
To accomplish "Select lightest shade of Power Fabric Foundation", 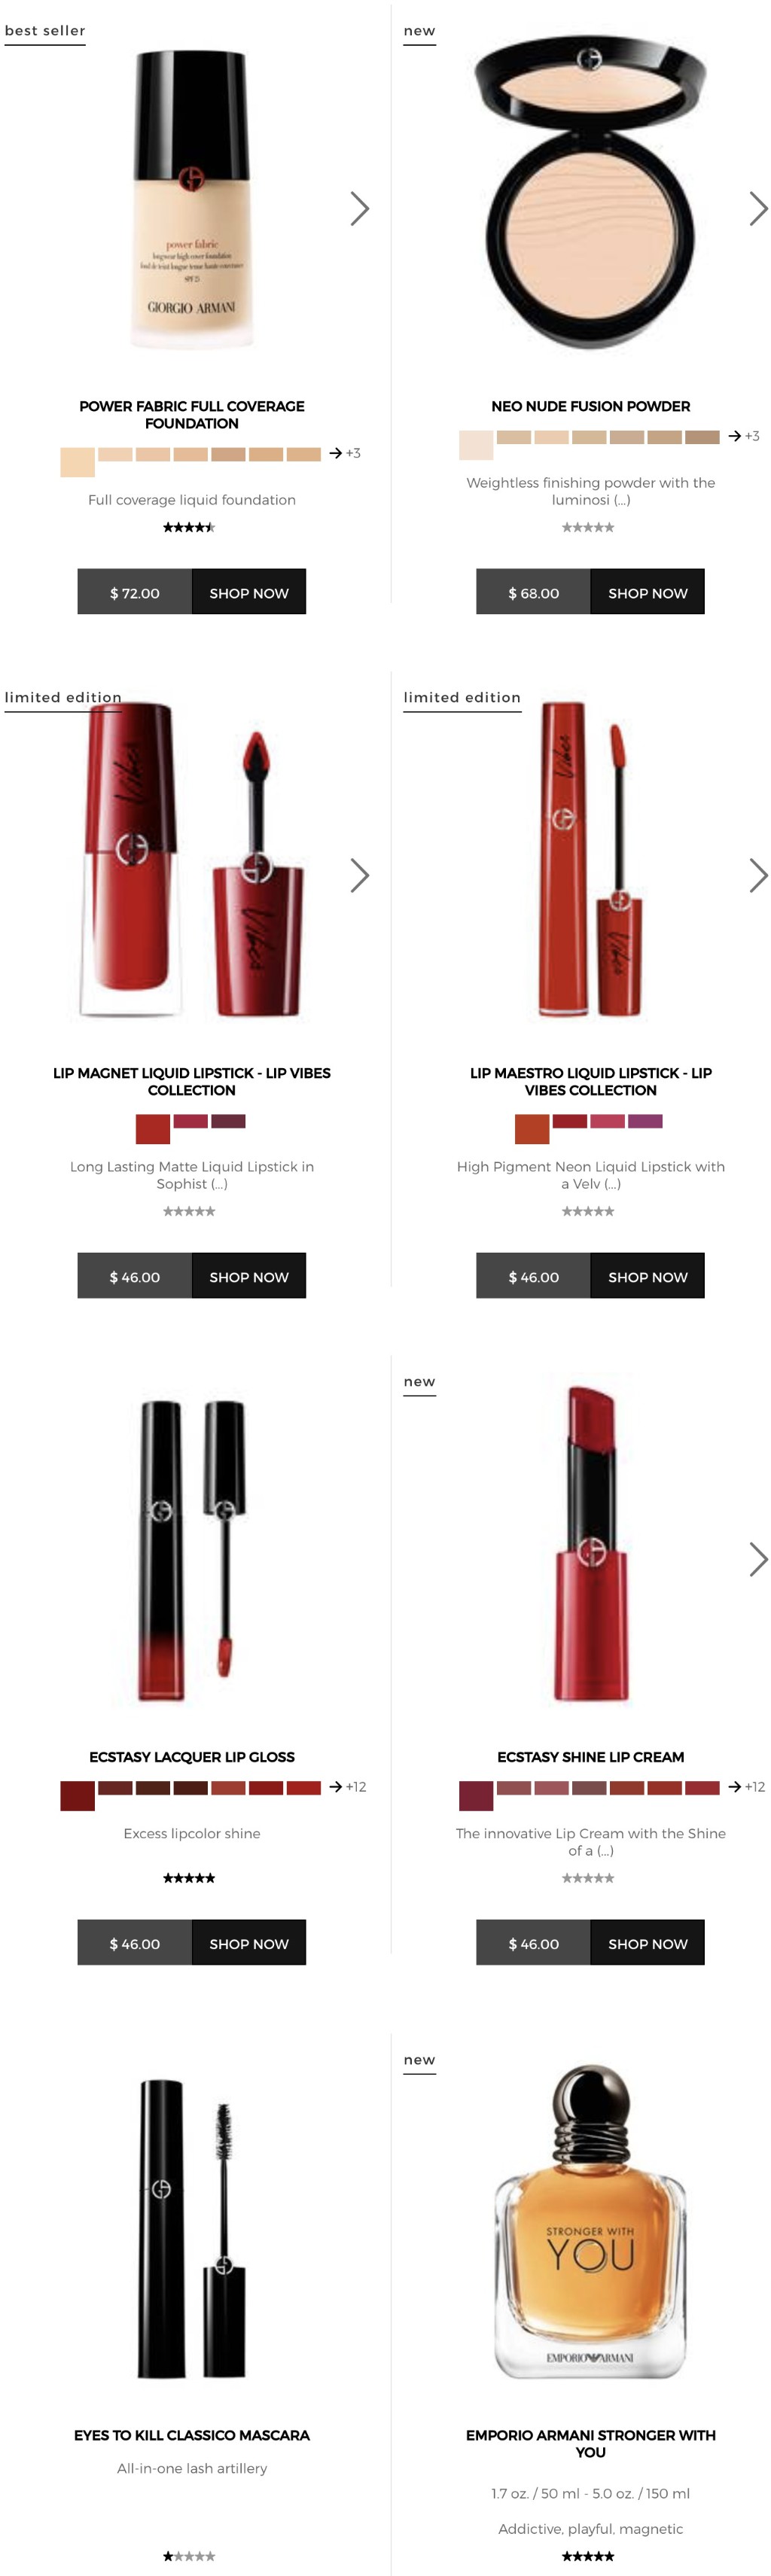I will tap(77, 462).
